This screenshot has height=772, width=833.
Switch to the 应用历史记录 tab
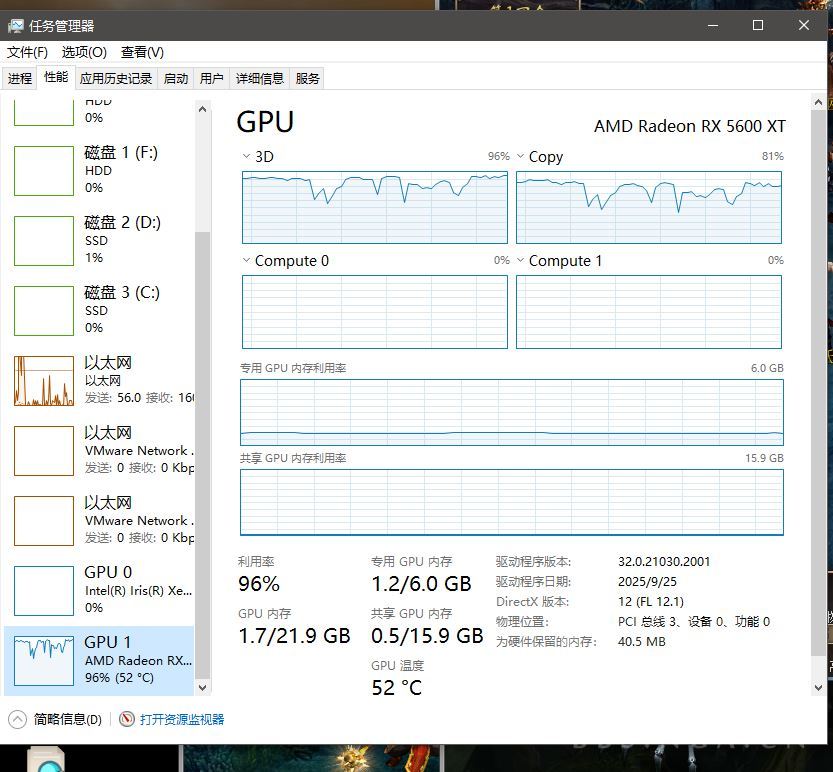coord(116,78)
